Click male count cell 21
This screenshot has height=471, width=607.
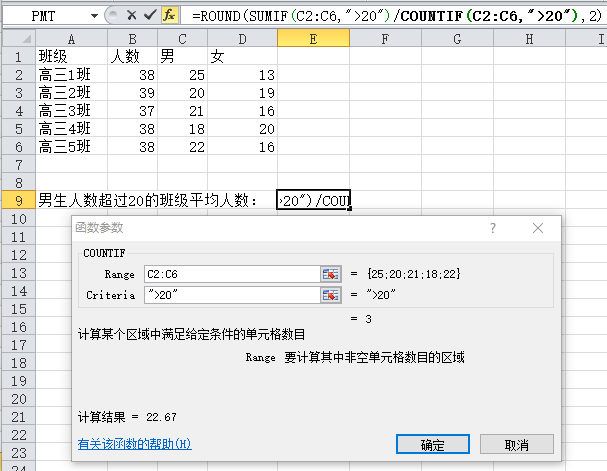182,110
